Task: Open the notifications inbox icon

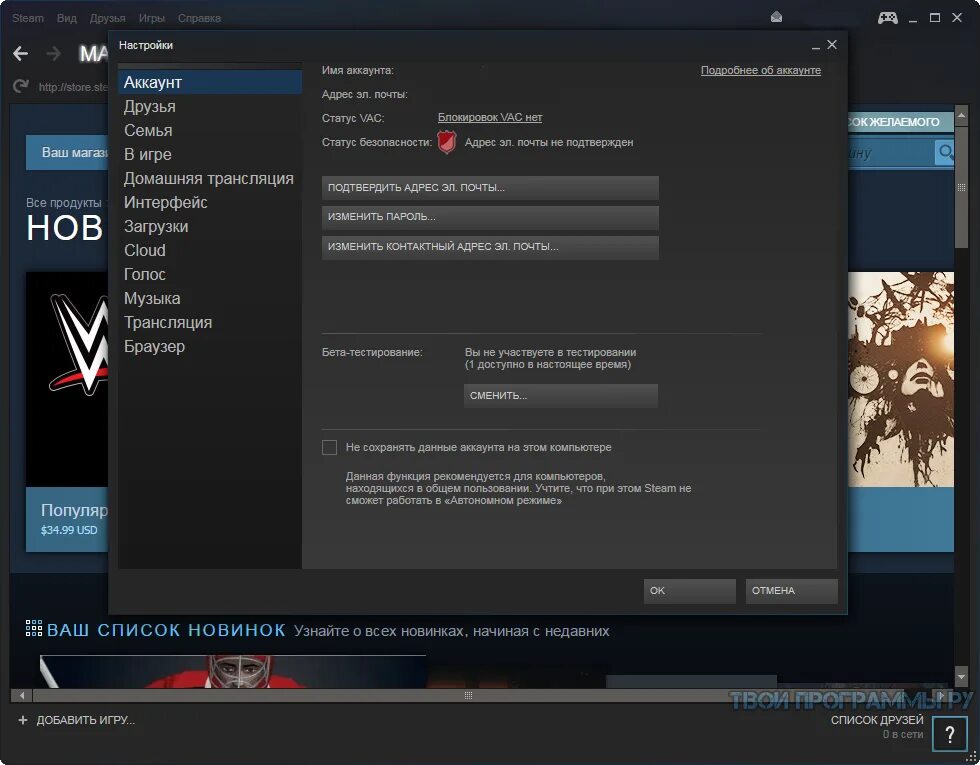Action: [x=776, y=18]
